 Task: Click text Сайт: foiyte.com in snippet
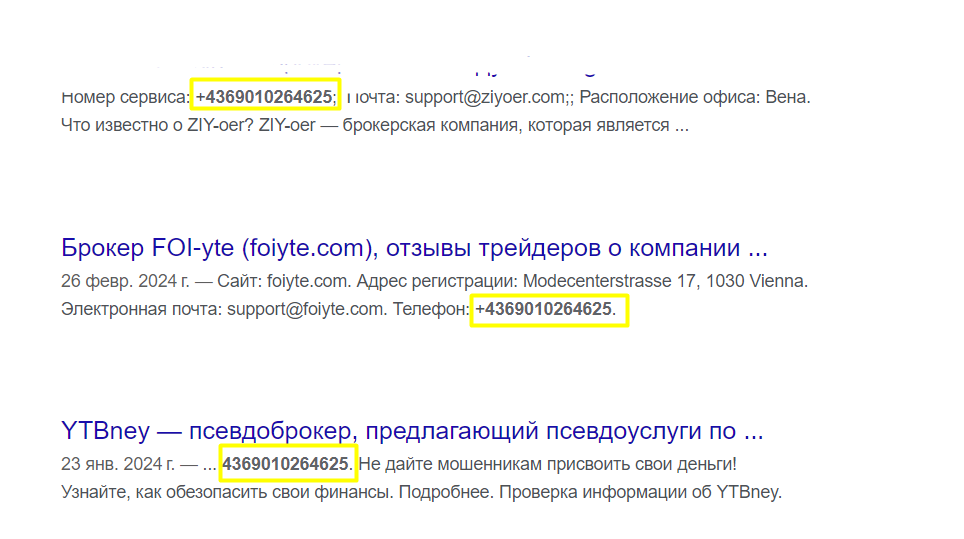pos(284,281)
